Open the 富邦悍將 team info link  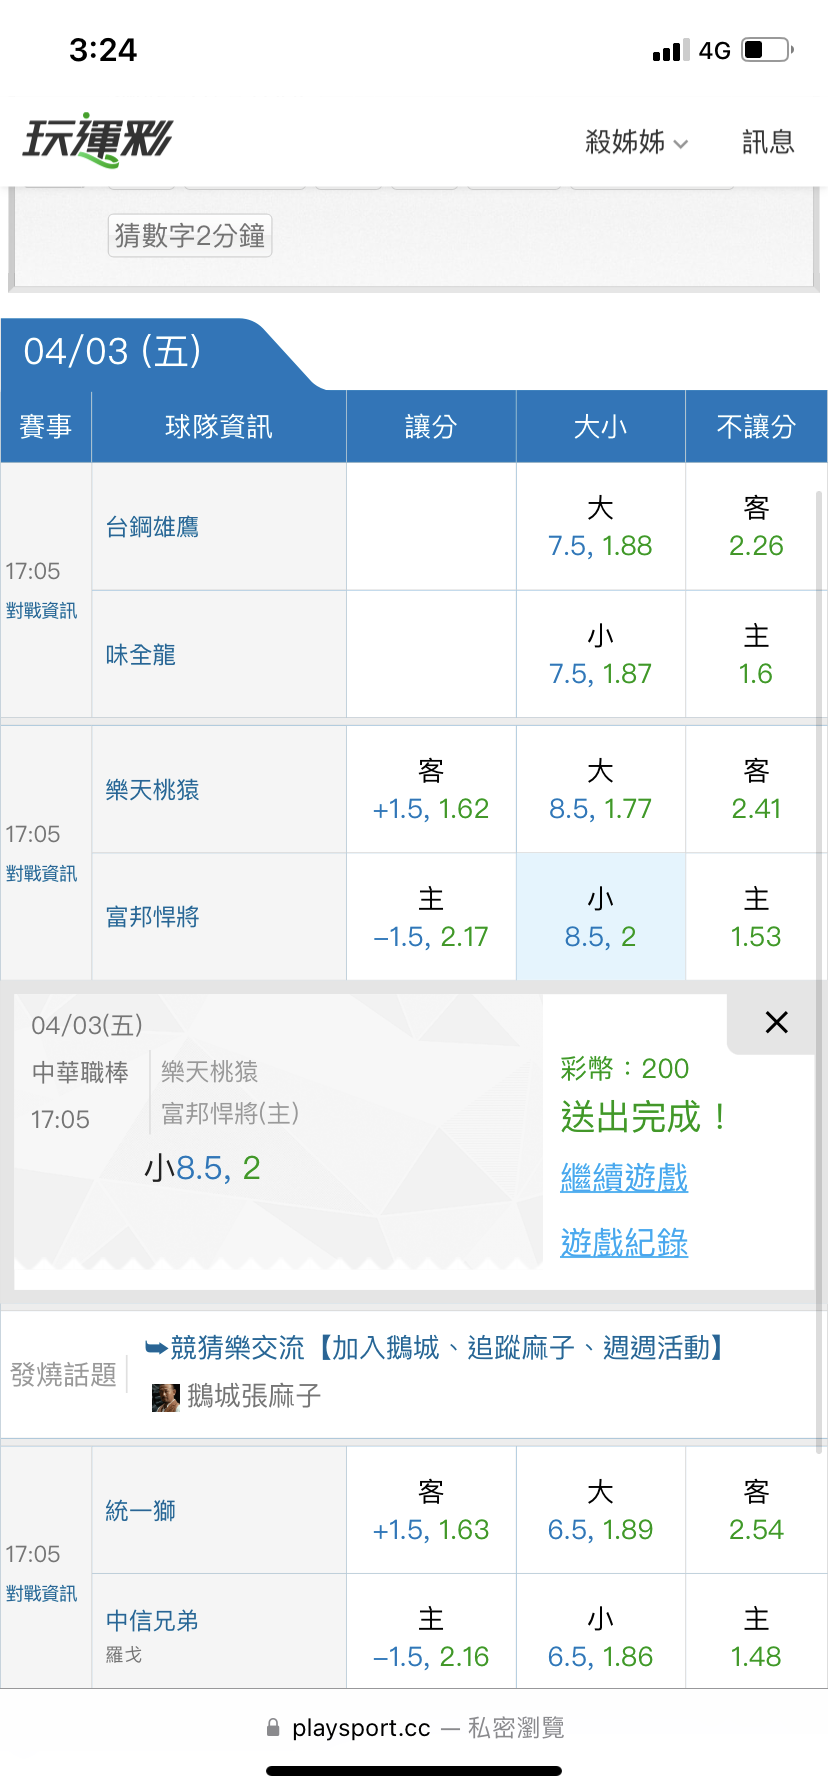tap(152, 917)
